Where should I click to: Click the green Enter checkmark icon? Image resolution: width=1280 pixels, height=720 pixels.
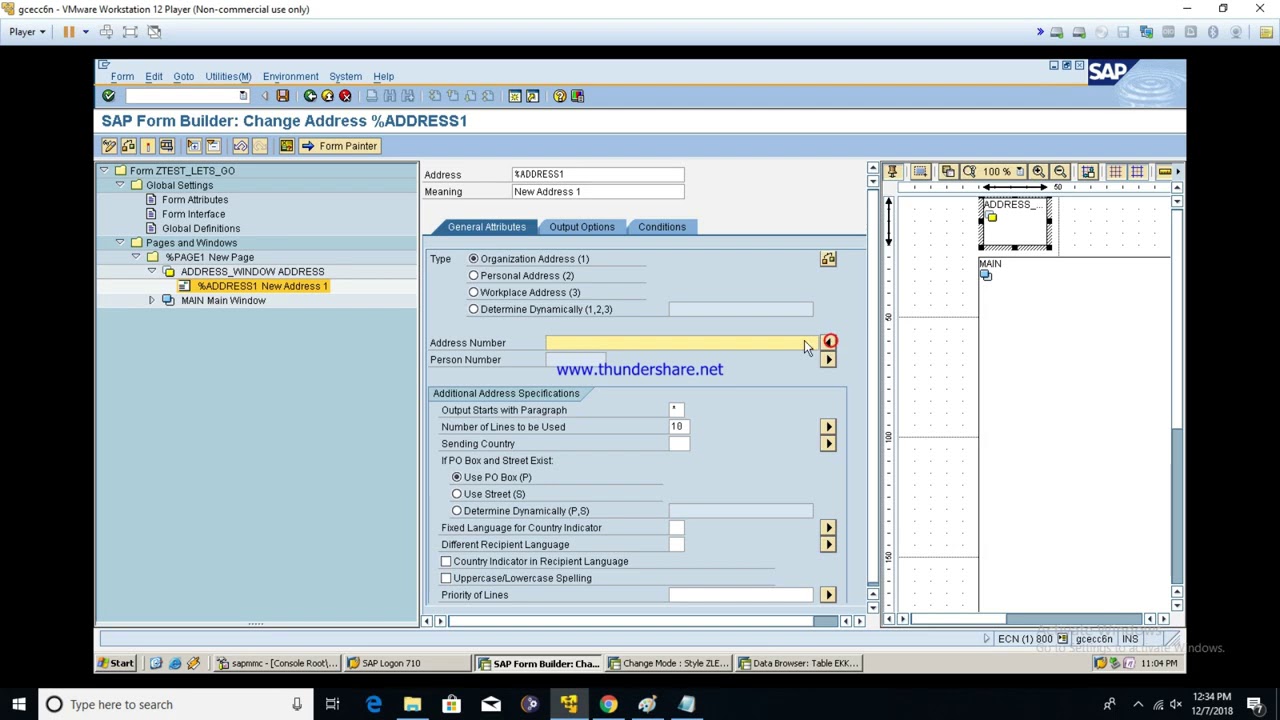[x=108, y=96]
